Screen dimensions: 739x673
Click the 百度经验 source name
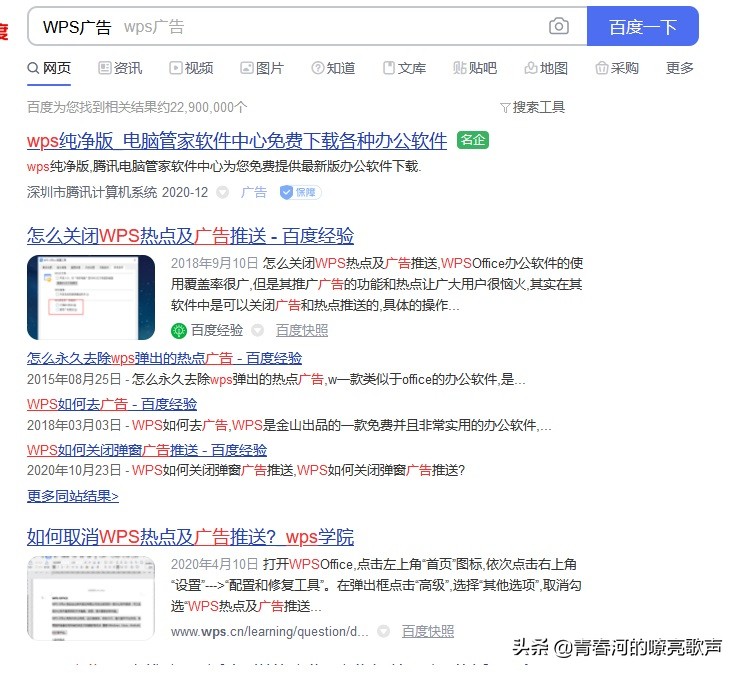point(217,330)
